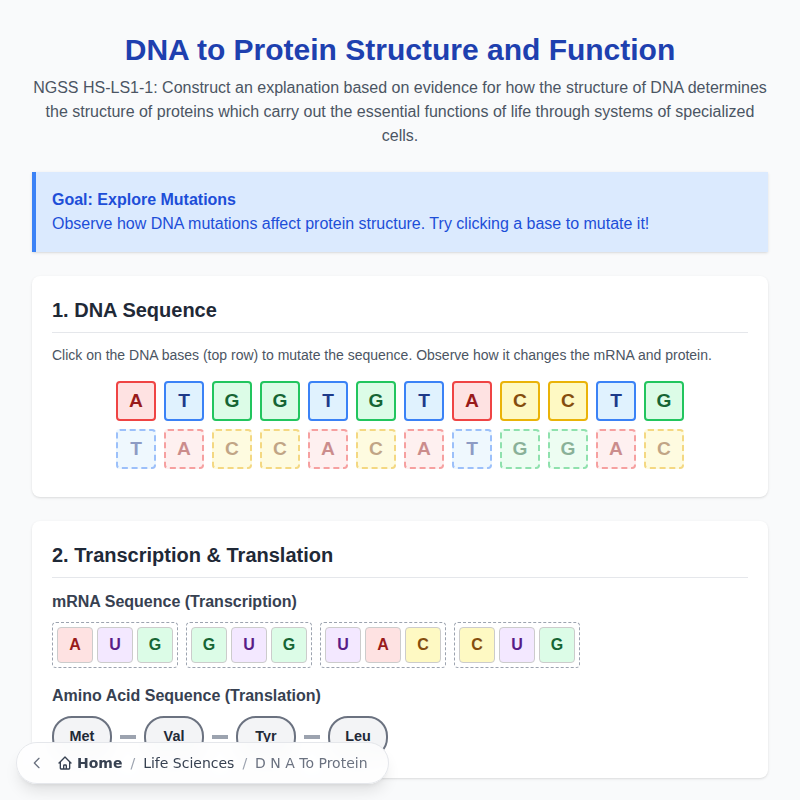Click the AUG codon in the mRNA sequence

[x=115, y=645]
